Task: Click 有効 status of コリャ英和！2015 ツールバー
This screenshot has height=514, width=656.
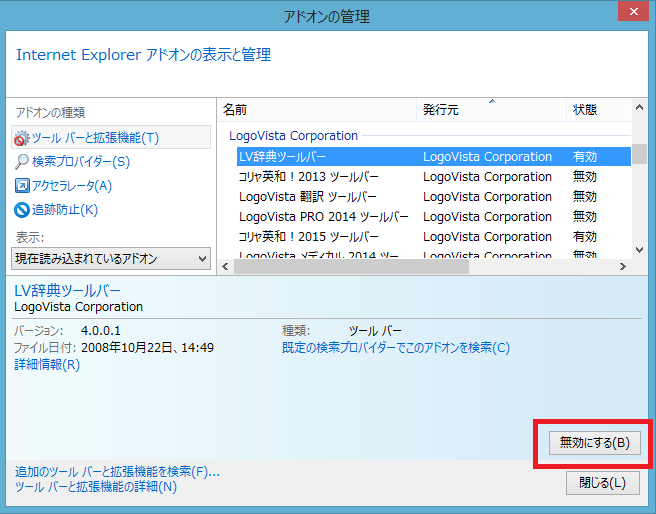Action: (x=585, y=237)
